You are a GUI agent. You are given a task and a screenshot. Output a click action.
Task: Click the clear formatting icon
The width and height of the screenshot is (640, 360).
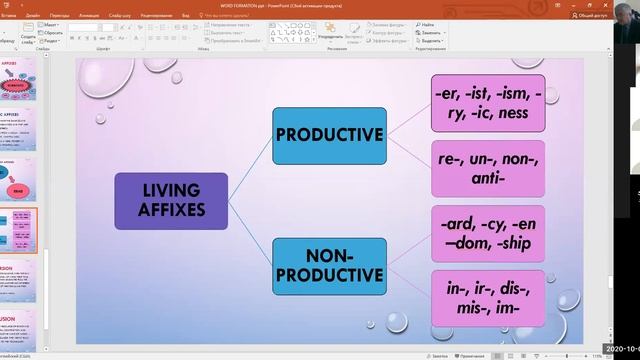[140, 27]
